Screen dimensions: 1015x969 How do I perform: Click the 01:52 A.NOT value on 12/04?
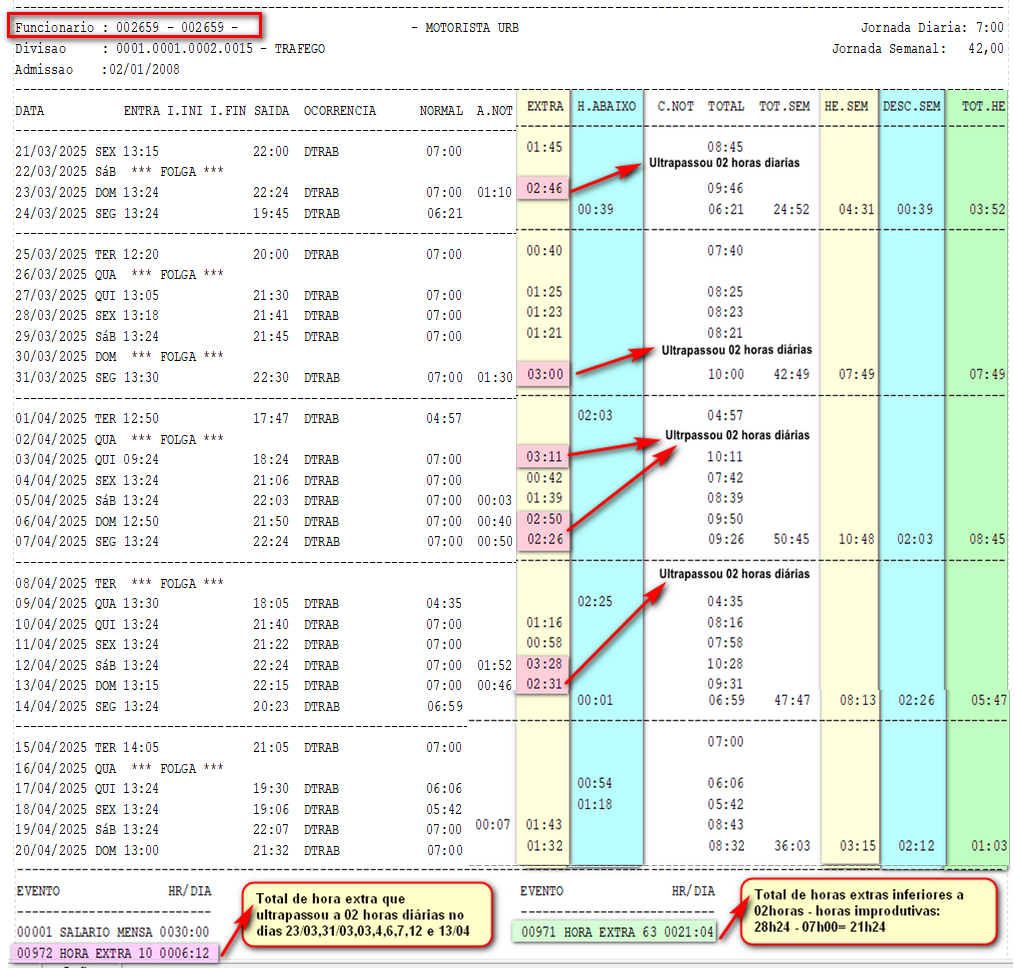click(495, 665)
